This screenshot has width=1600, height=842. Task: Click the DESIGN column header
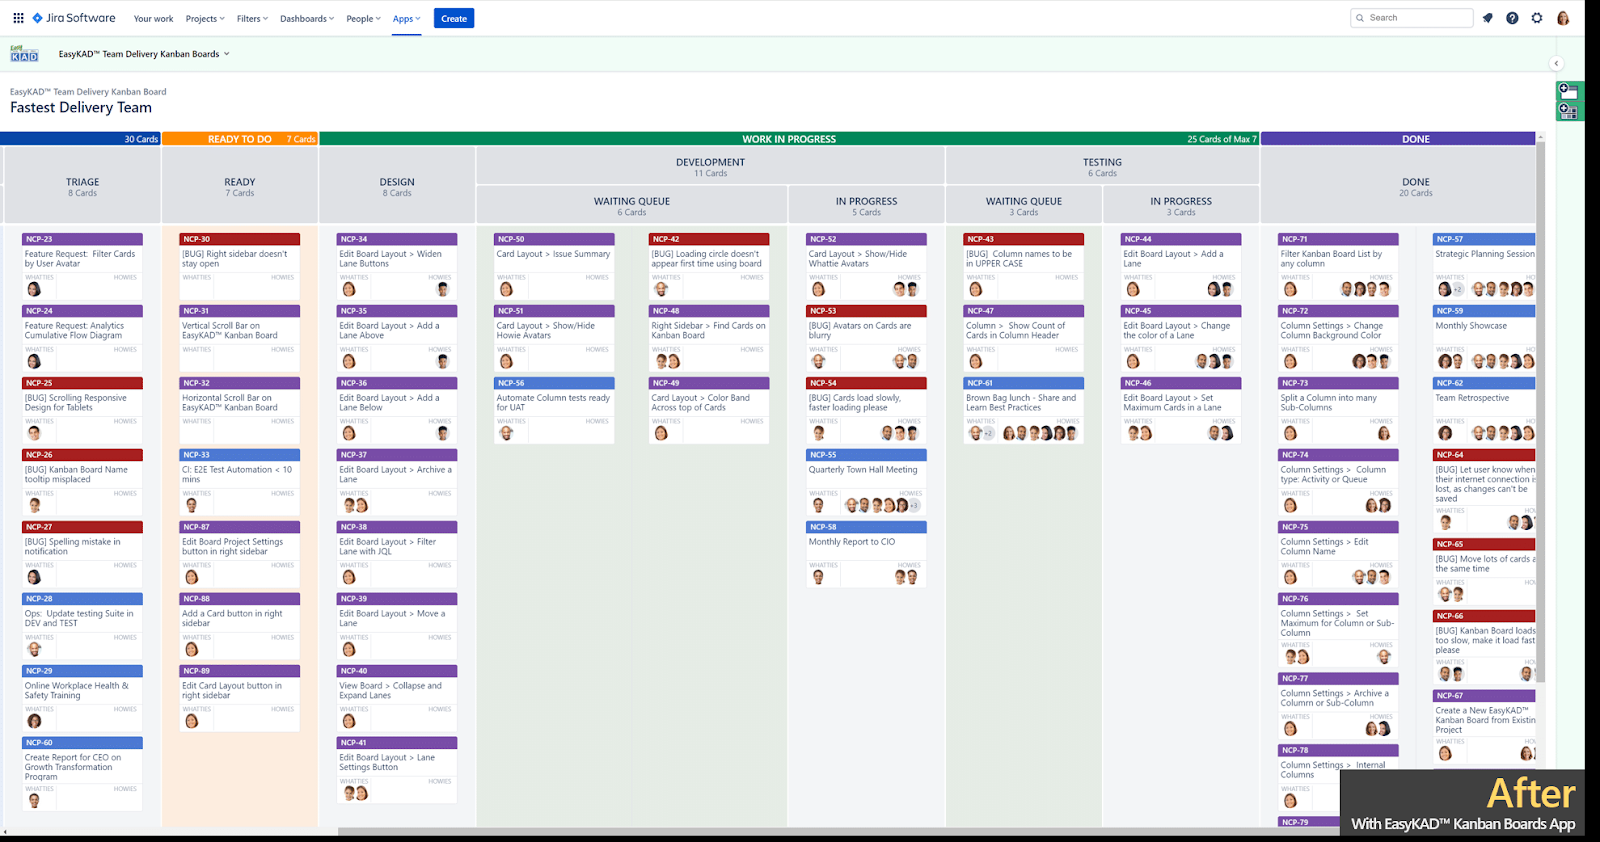pos(397,186)
